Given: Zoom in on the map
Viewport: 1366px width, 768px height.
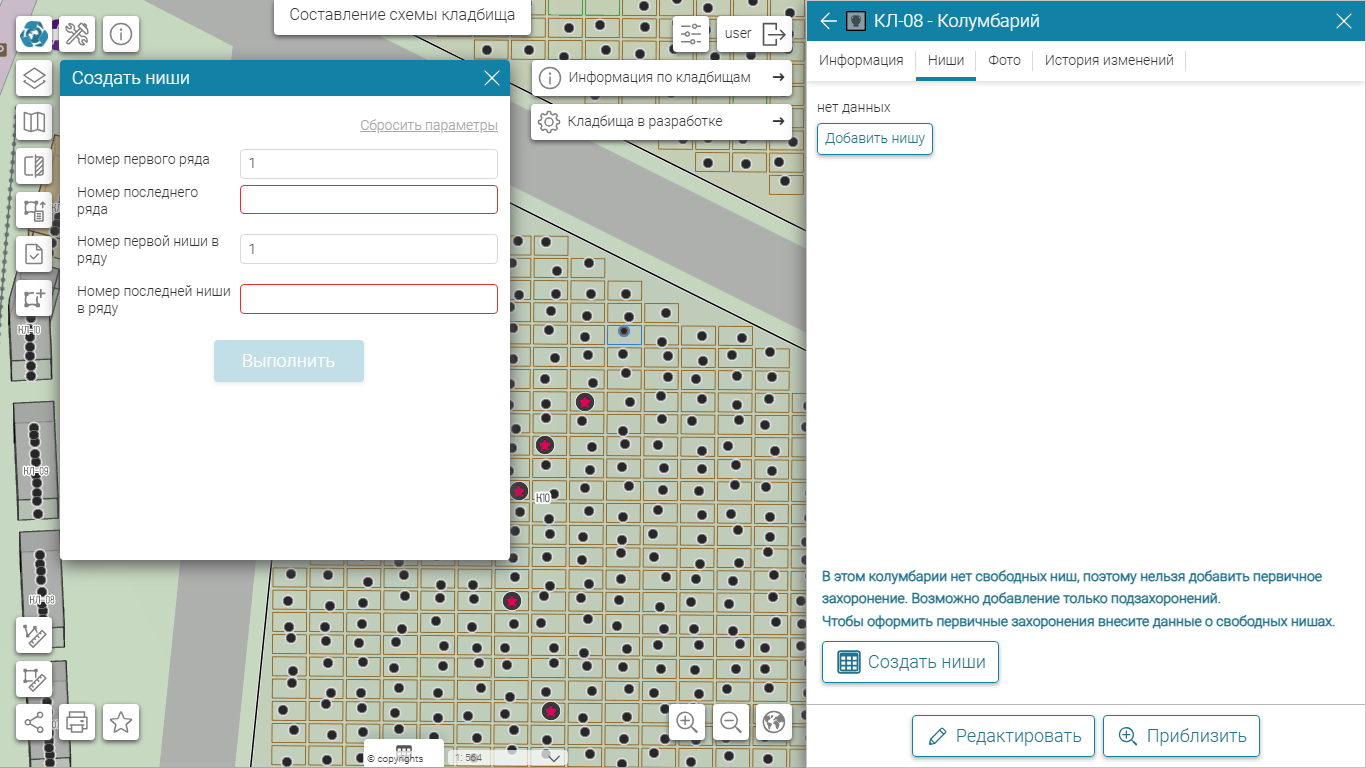Looking at the screenshot, I should (687, 722).
